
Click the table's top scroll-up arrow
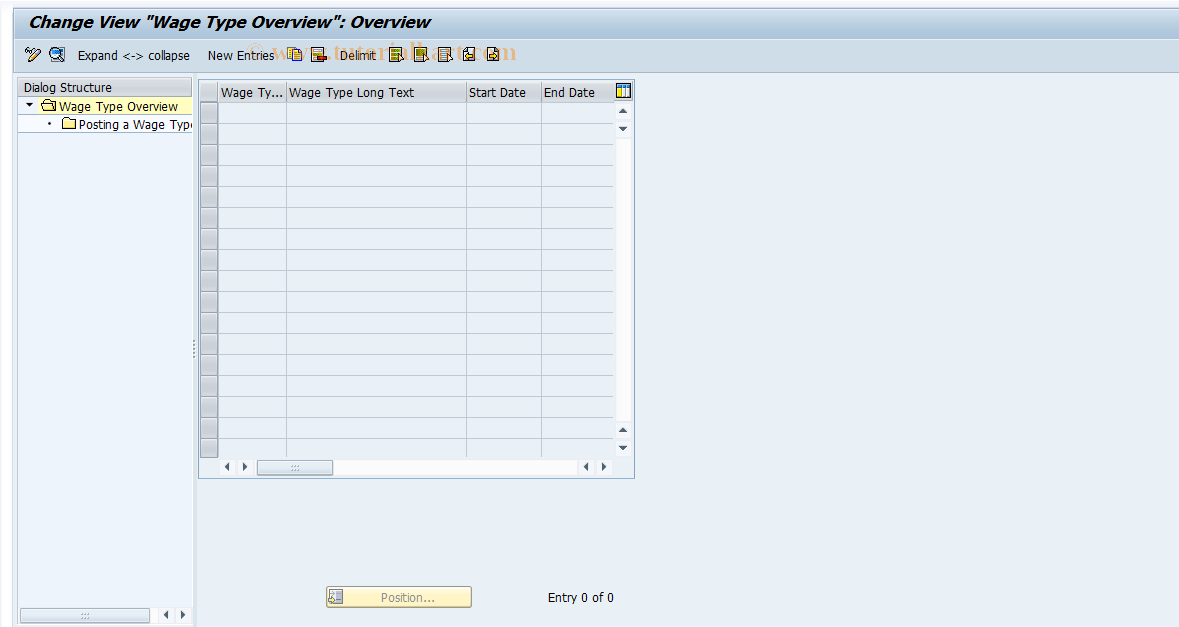(623, 111)
